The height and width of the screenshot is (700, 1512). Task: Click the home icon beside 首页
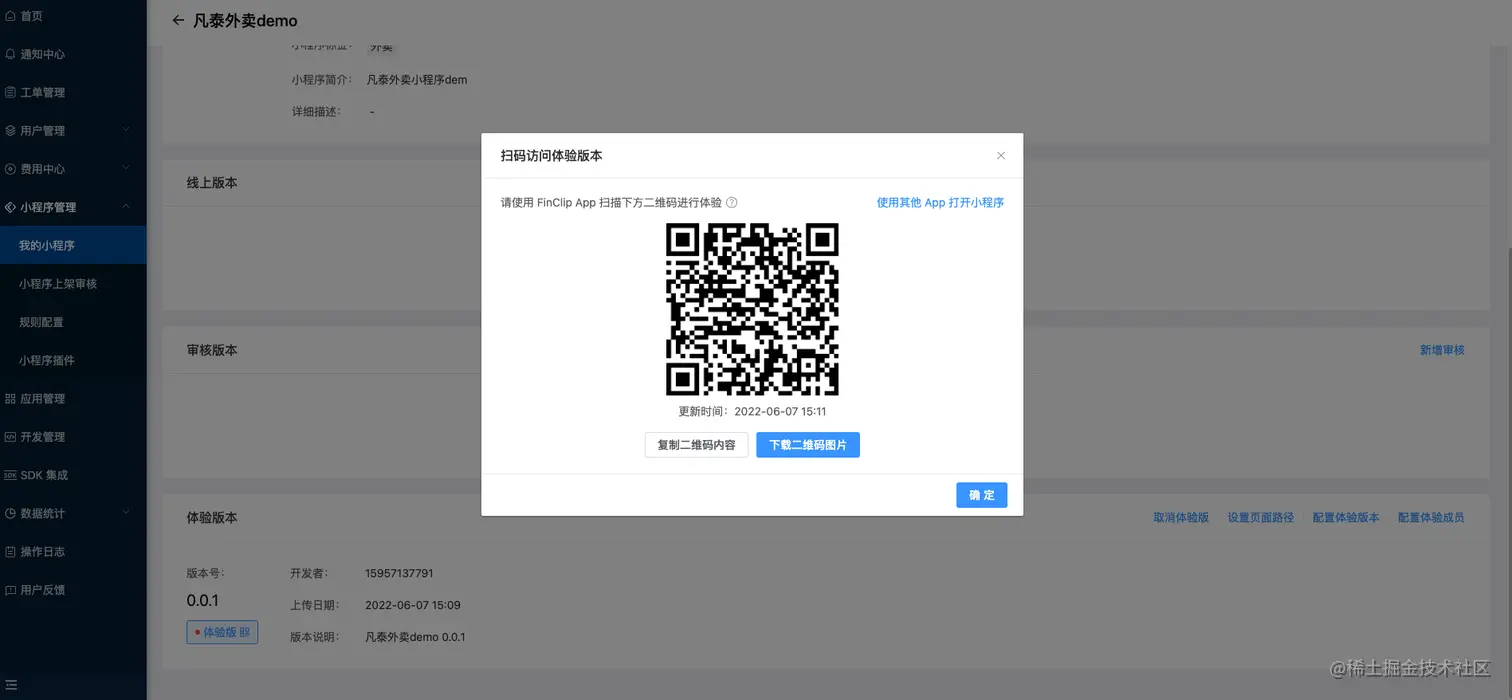pos(10,16)
